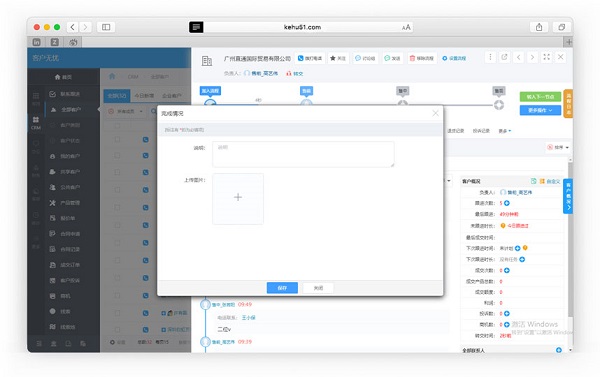Click the plus icon in upload image box

(238, 197)
